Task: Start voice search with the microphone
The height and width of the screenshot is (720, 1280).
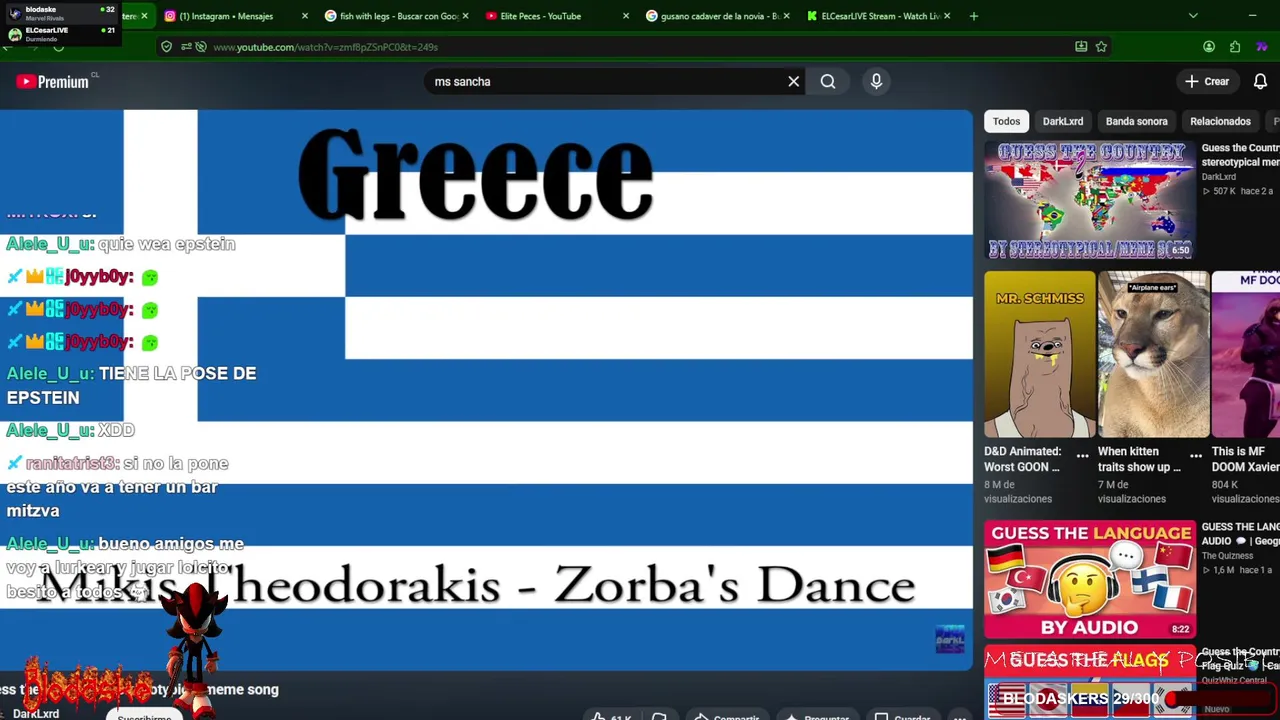Action: (876, 81)
